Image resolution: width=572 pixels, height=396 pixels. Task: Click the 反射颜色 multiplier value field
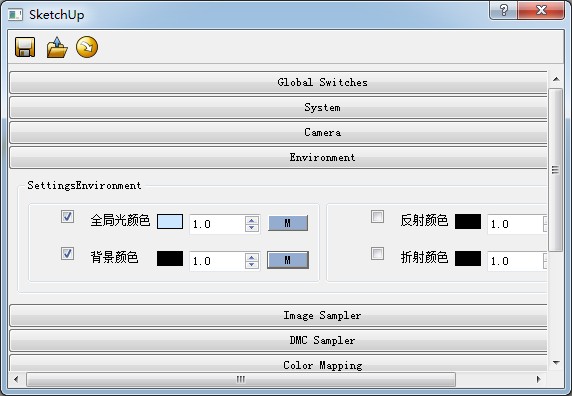(515, 224)
